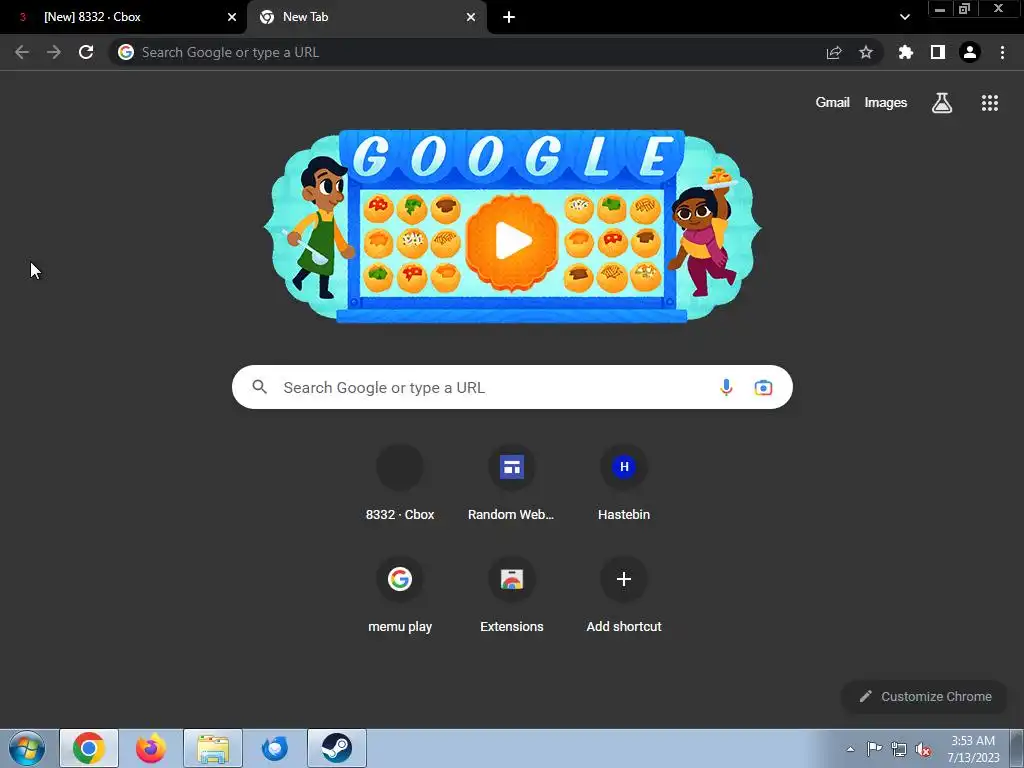Open Thunderbird from the taskbar
This screenshot has height=768, width=1024.
pos(275,748)
